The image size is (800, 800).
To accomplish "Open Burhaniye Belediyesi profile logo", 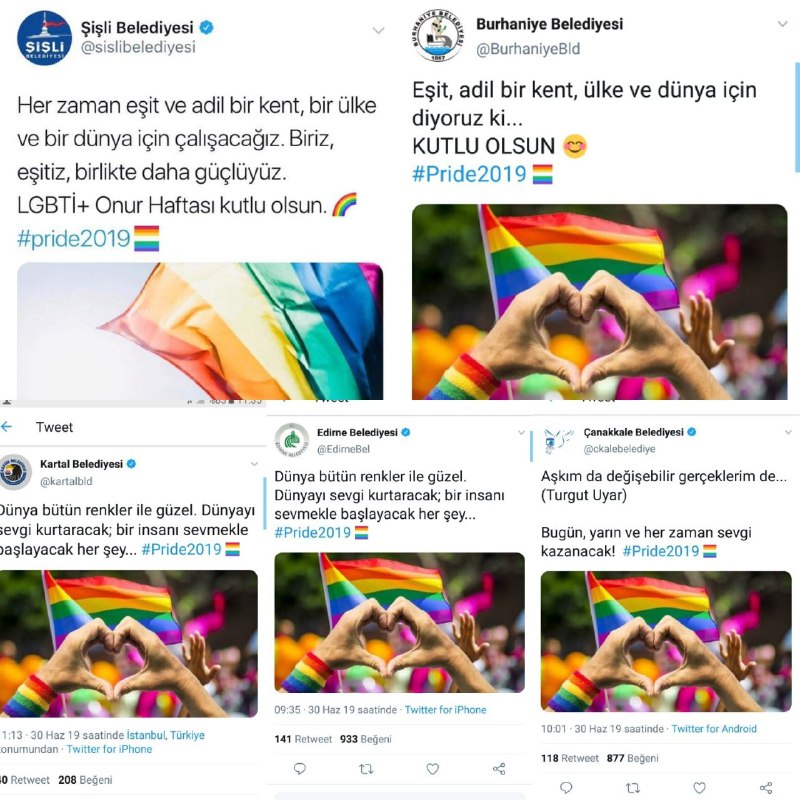I will (x=438, y=35).
